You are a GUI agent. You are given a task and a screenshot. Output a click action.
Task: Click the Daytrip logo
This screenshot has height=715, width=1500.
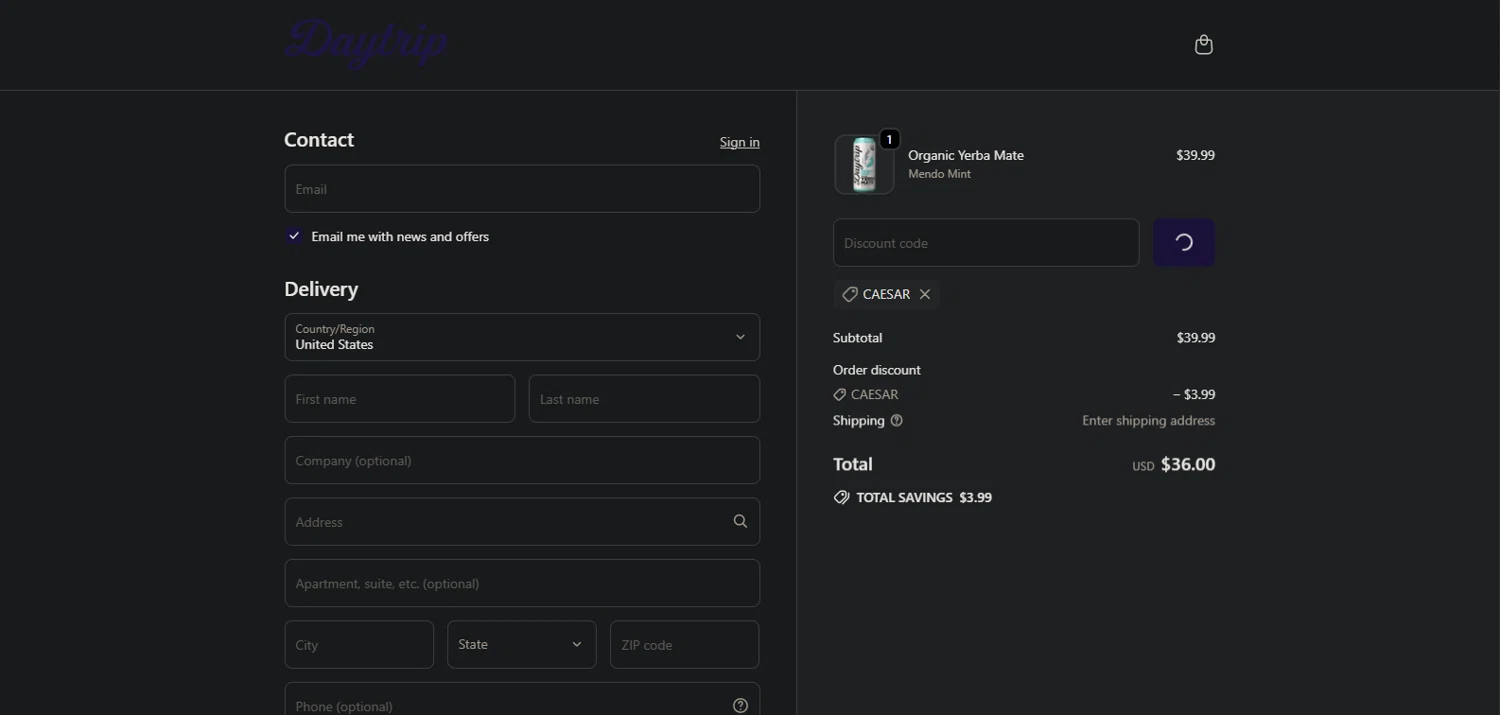pyautogui.click(x=366, y=44)
